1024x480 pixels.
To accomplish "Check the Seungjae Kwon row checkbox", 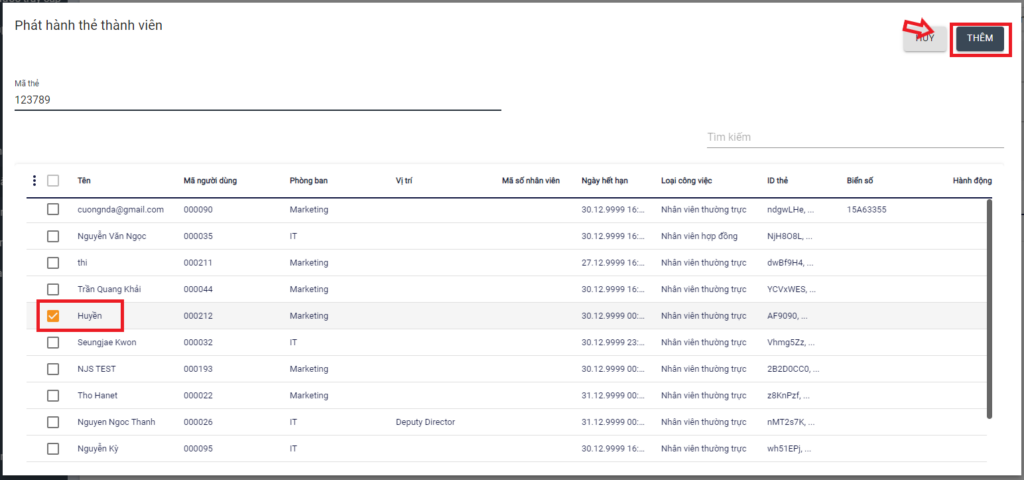I will coord(53,343).
